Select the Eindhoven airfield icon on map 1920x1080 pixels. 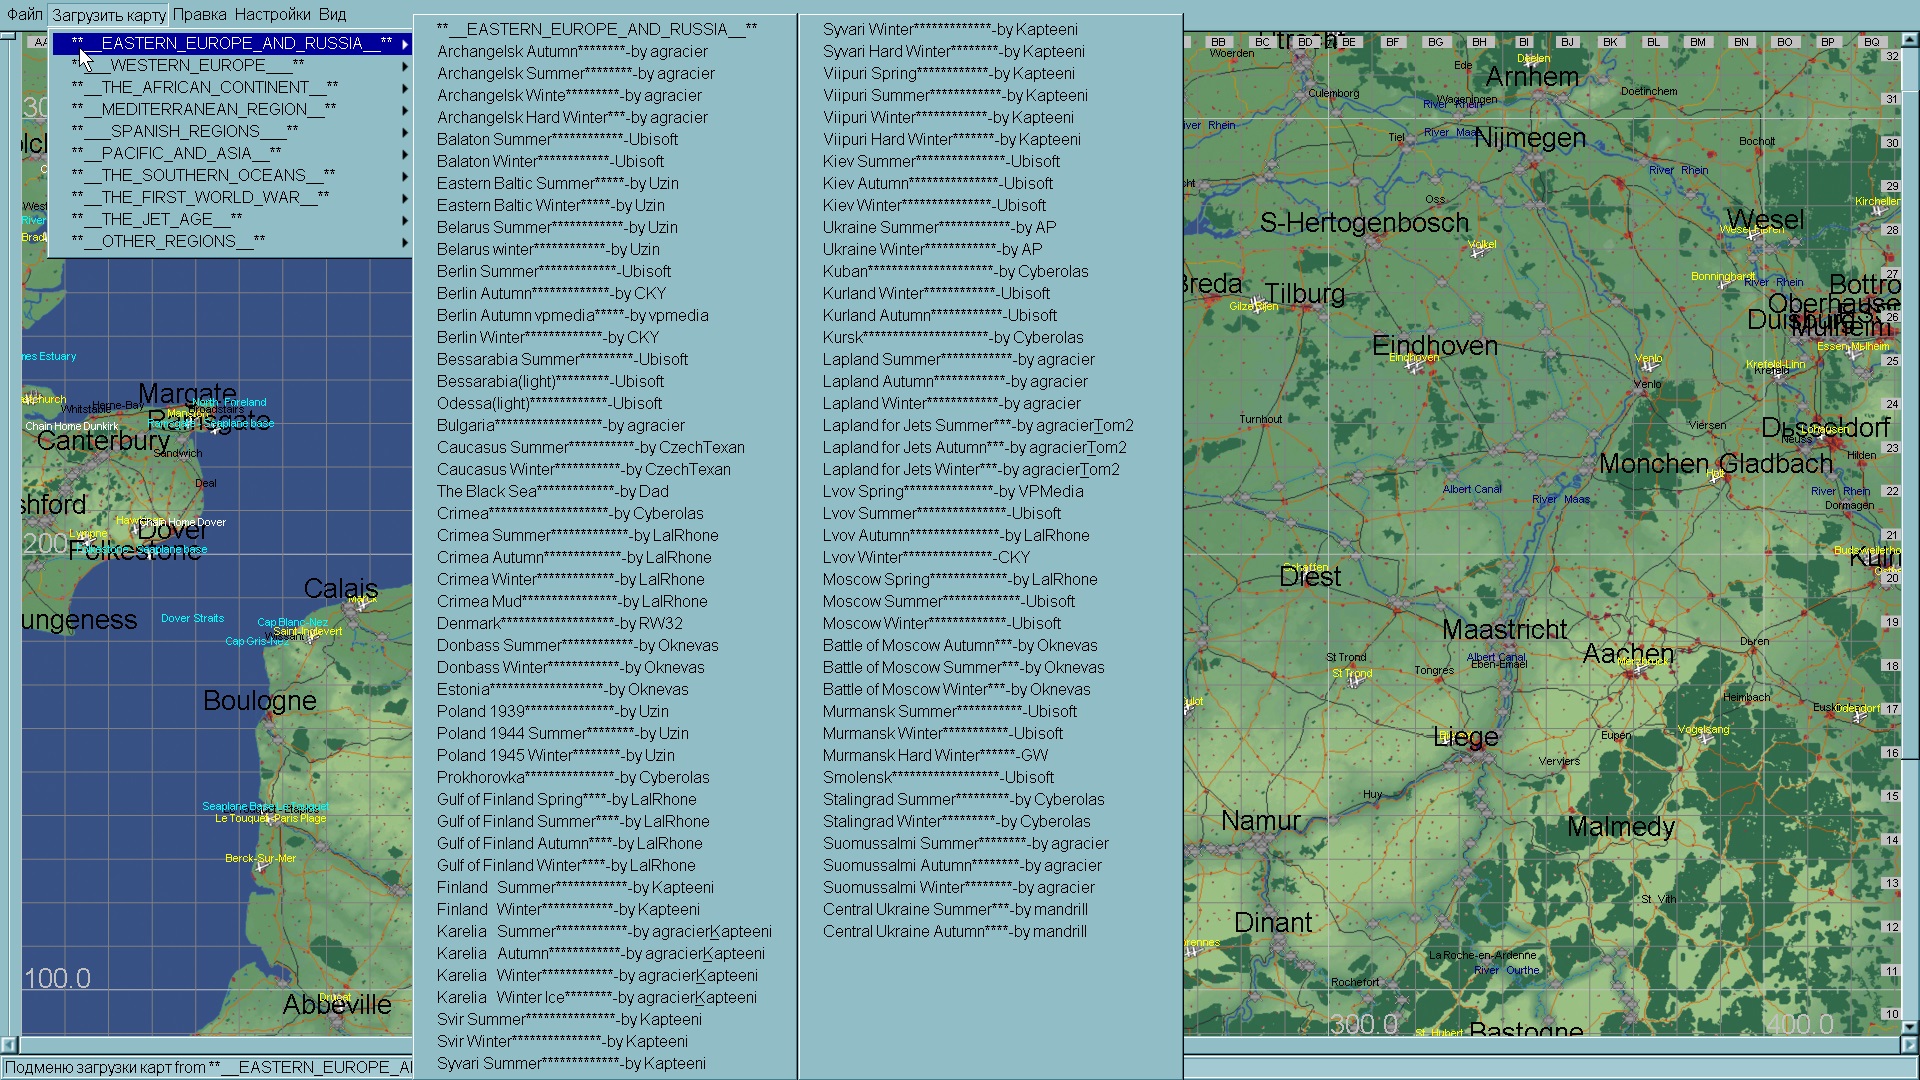pyautogui.click(x=1412, y=367)
